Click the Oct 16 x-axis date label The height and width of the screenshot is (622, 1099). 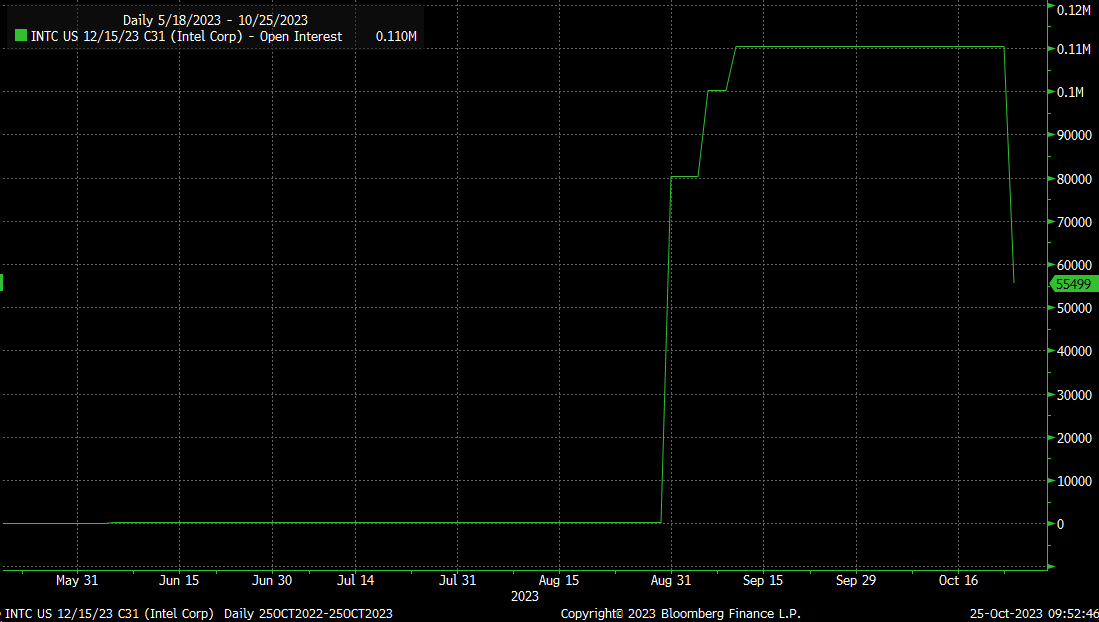click(x=958, y=581)
